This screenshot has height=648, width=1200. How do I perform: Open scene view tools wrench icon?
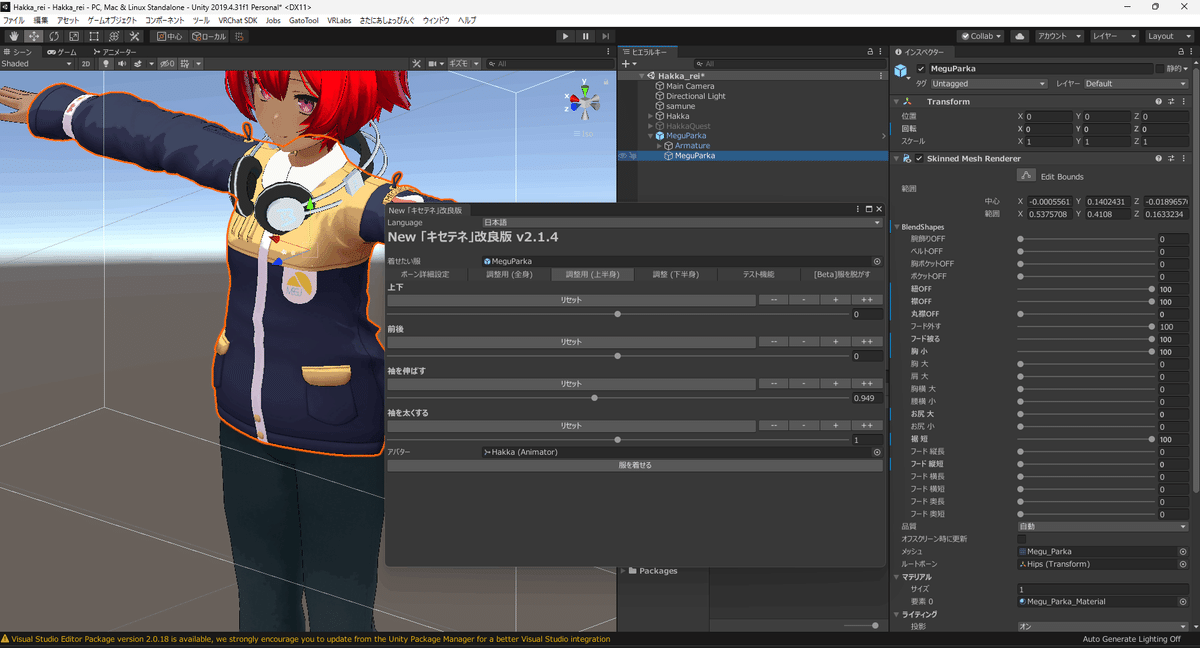tap(417, 63)
